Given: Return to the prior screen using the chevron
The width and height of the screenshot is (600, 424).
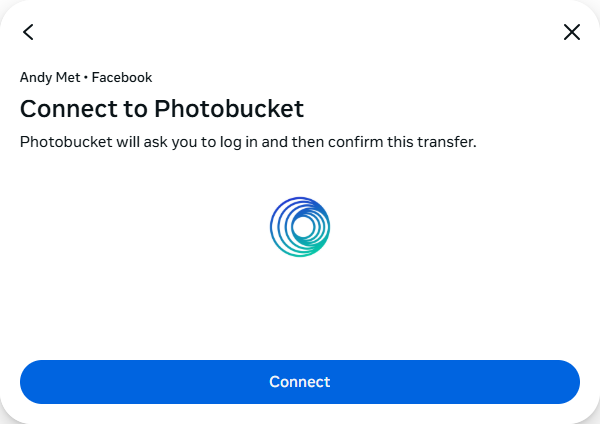Looking at the screenshot, I should click(28, 32).
